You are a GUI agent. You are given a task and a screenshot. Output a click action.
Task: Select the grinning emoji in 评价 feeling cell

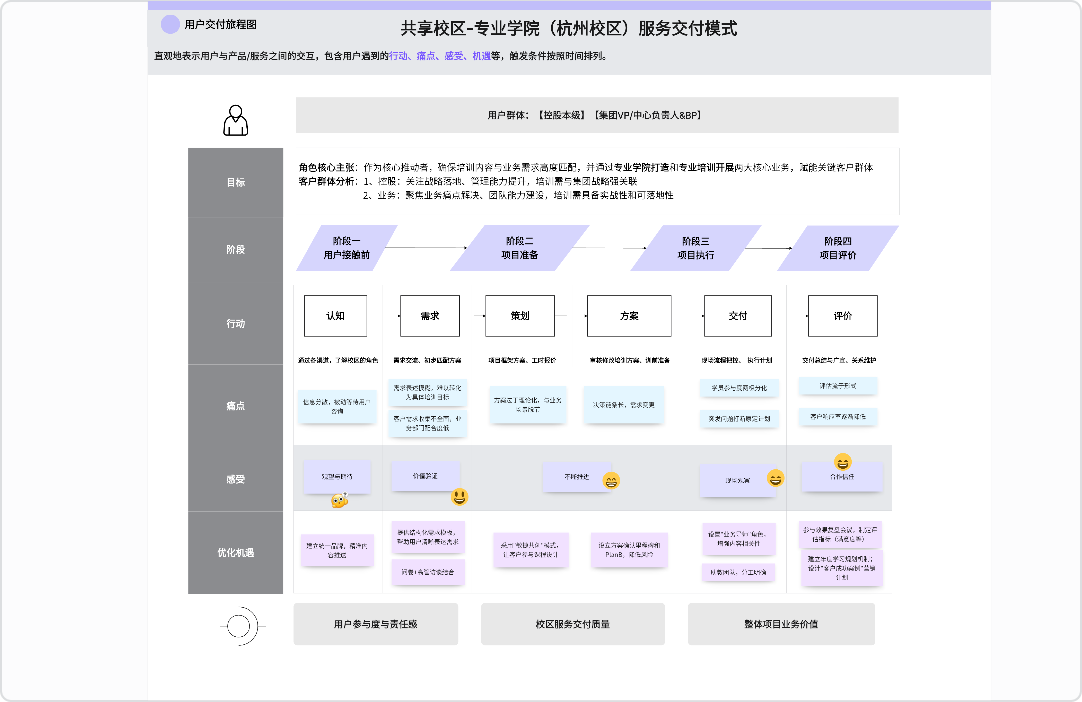843,462
